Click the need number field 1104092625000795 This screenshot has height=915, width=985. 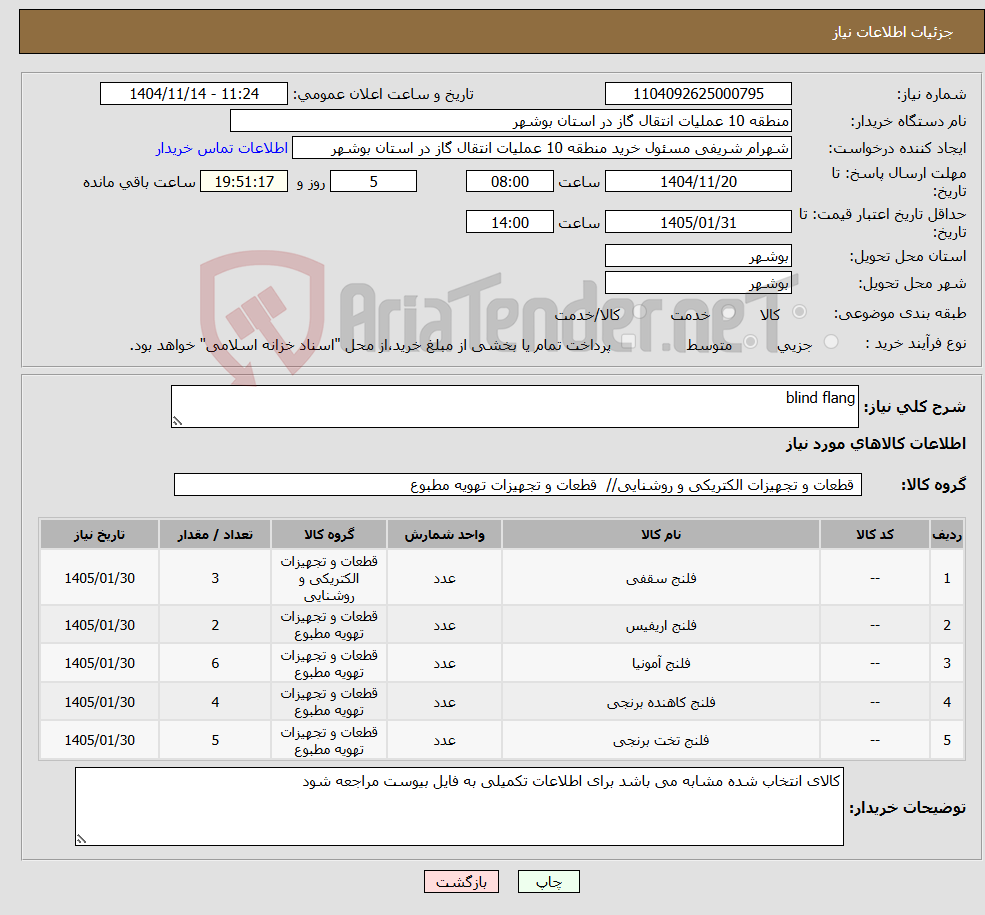pyautogui.click(x=698, y=94)
